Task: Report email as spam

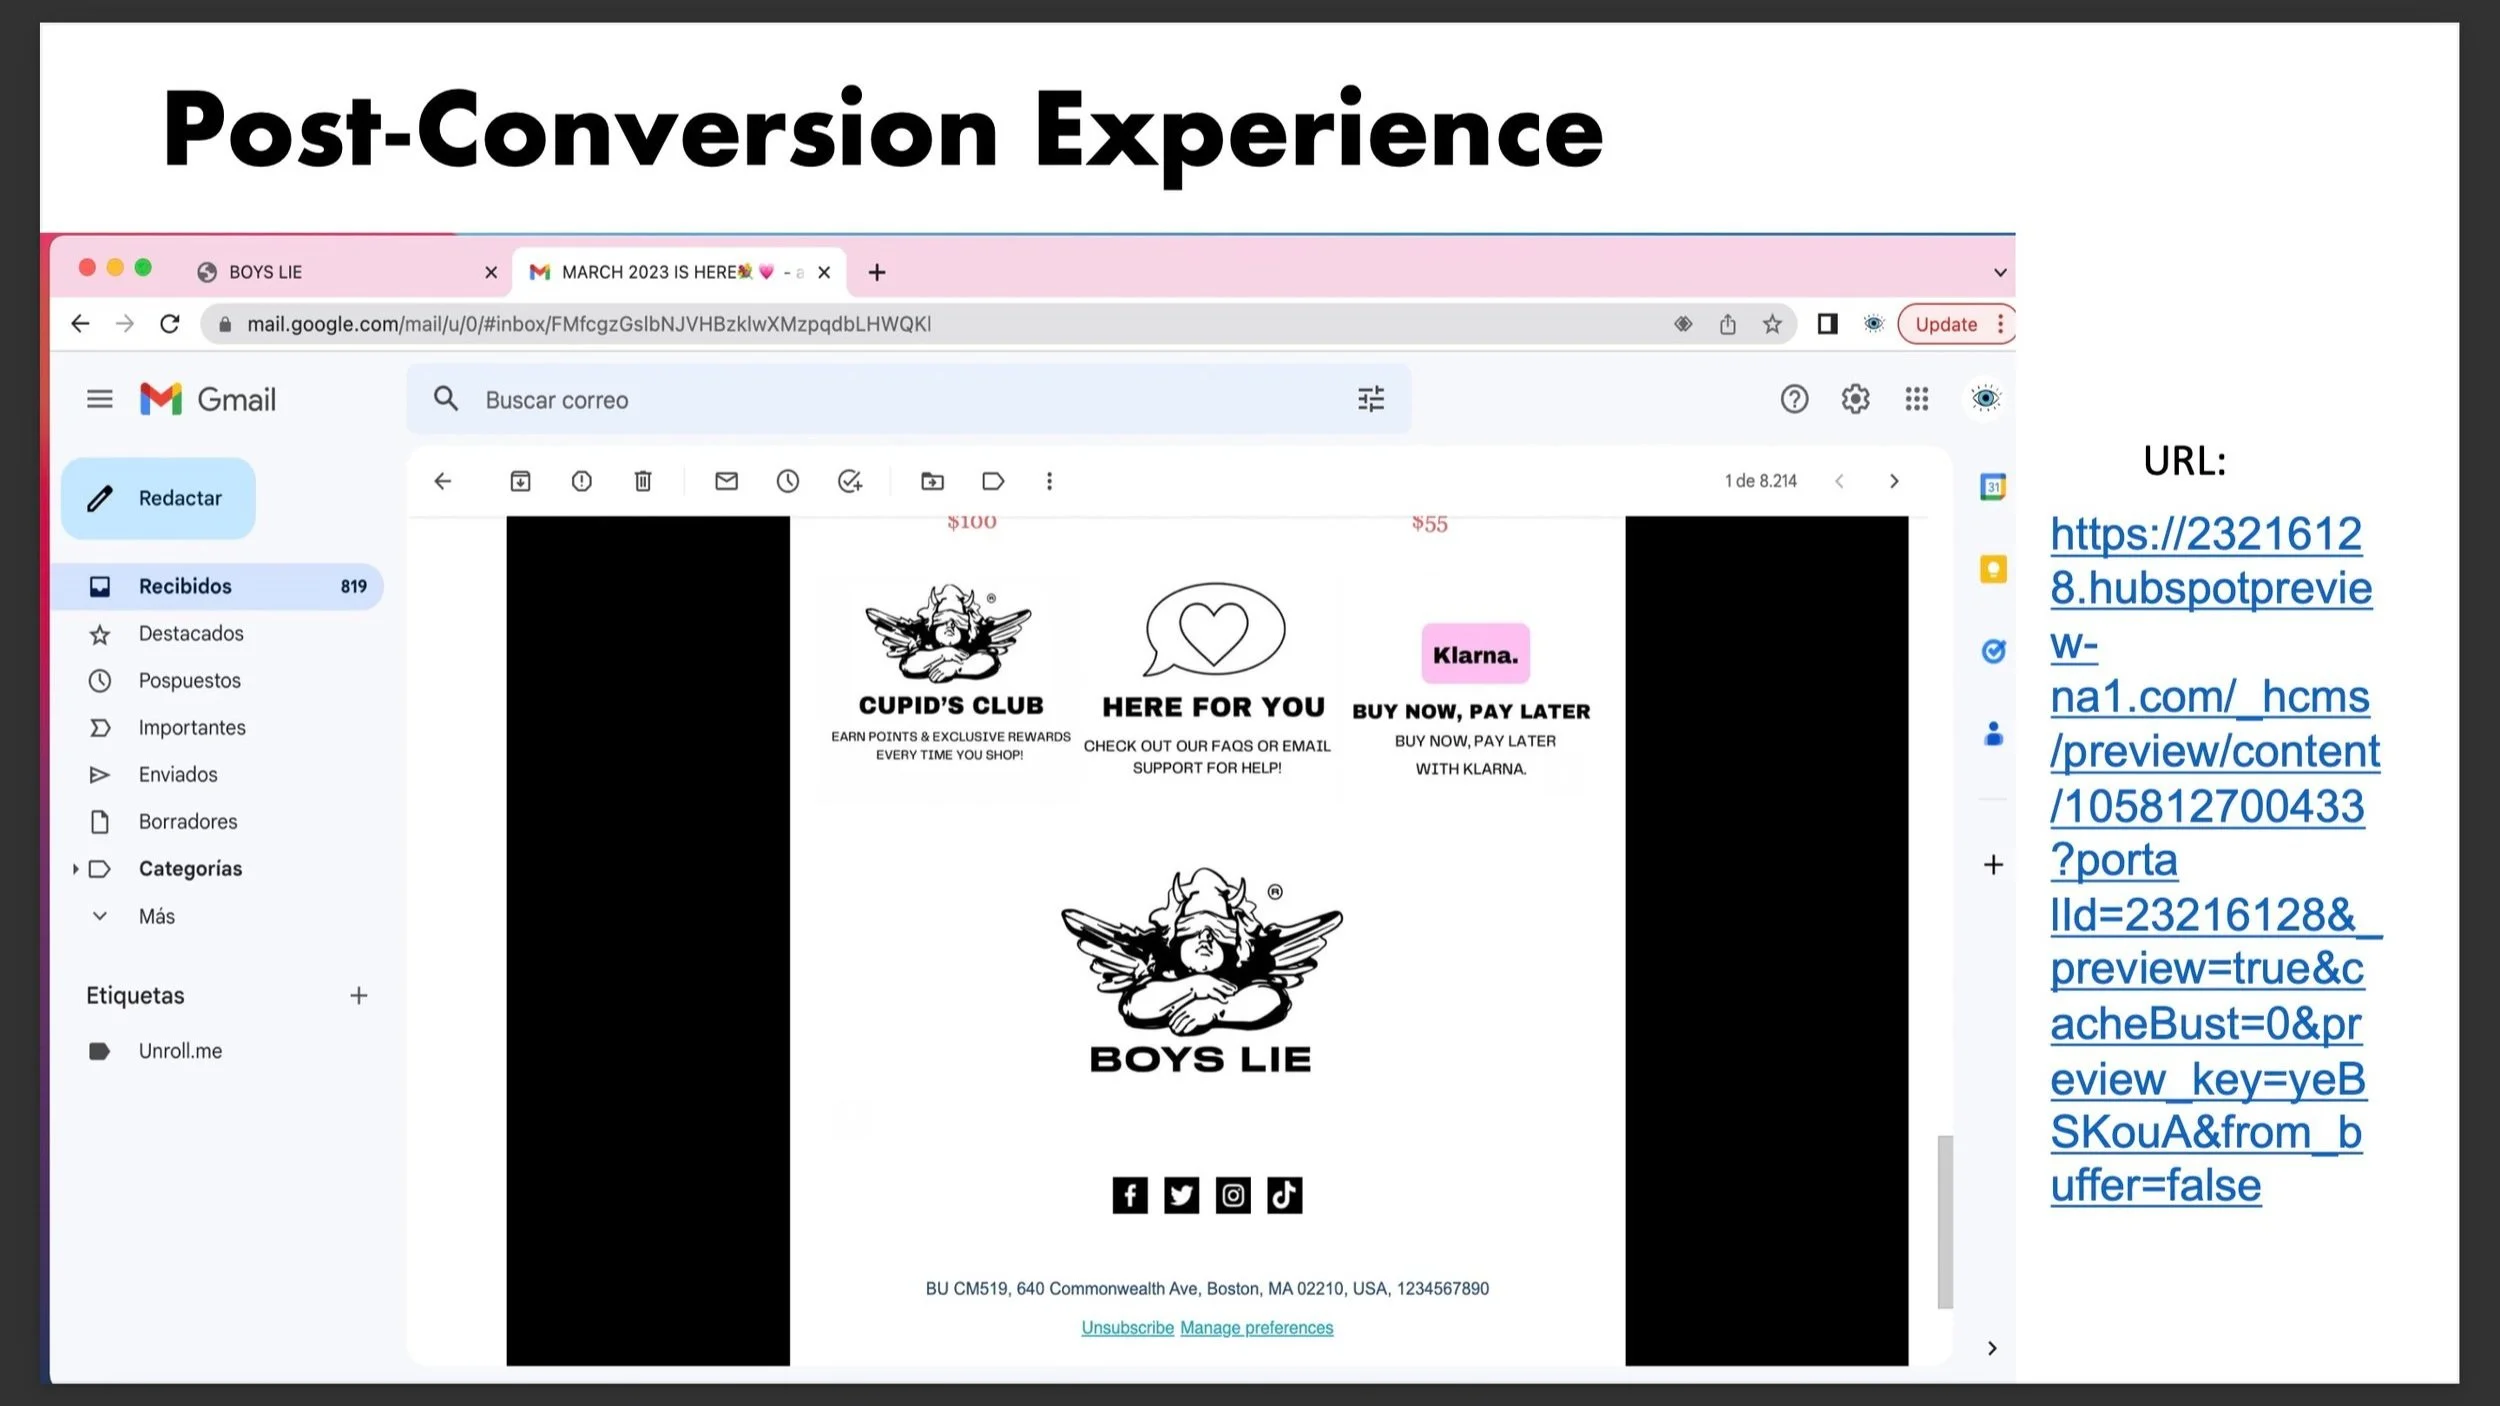Action: coord(581,481)
